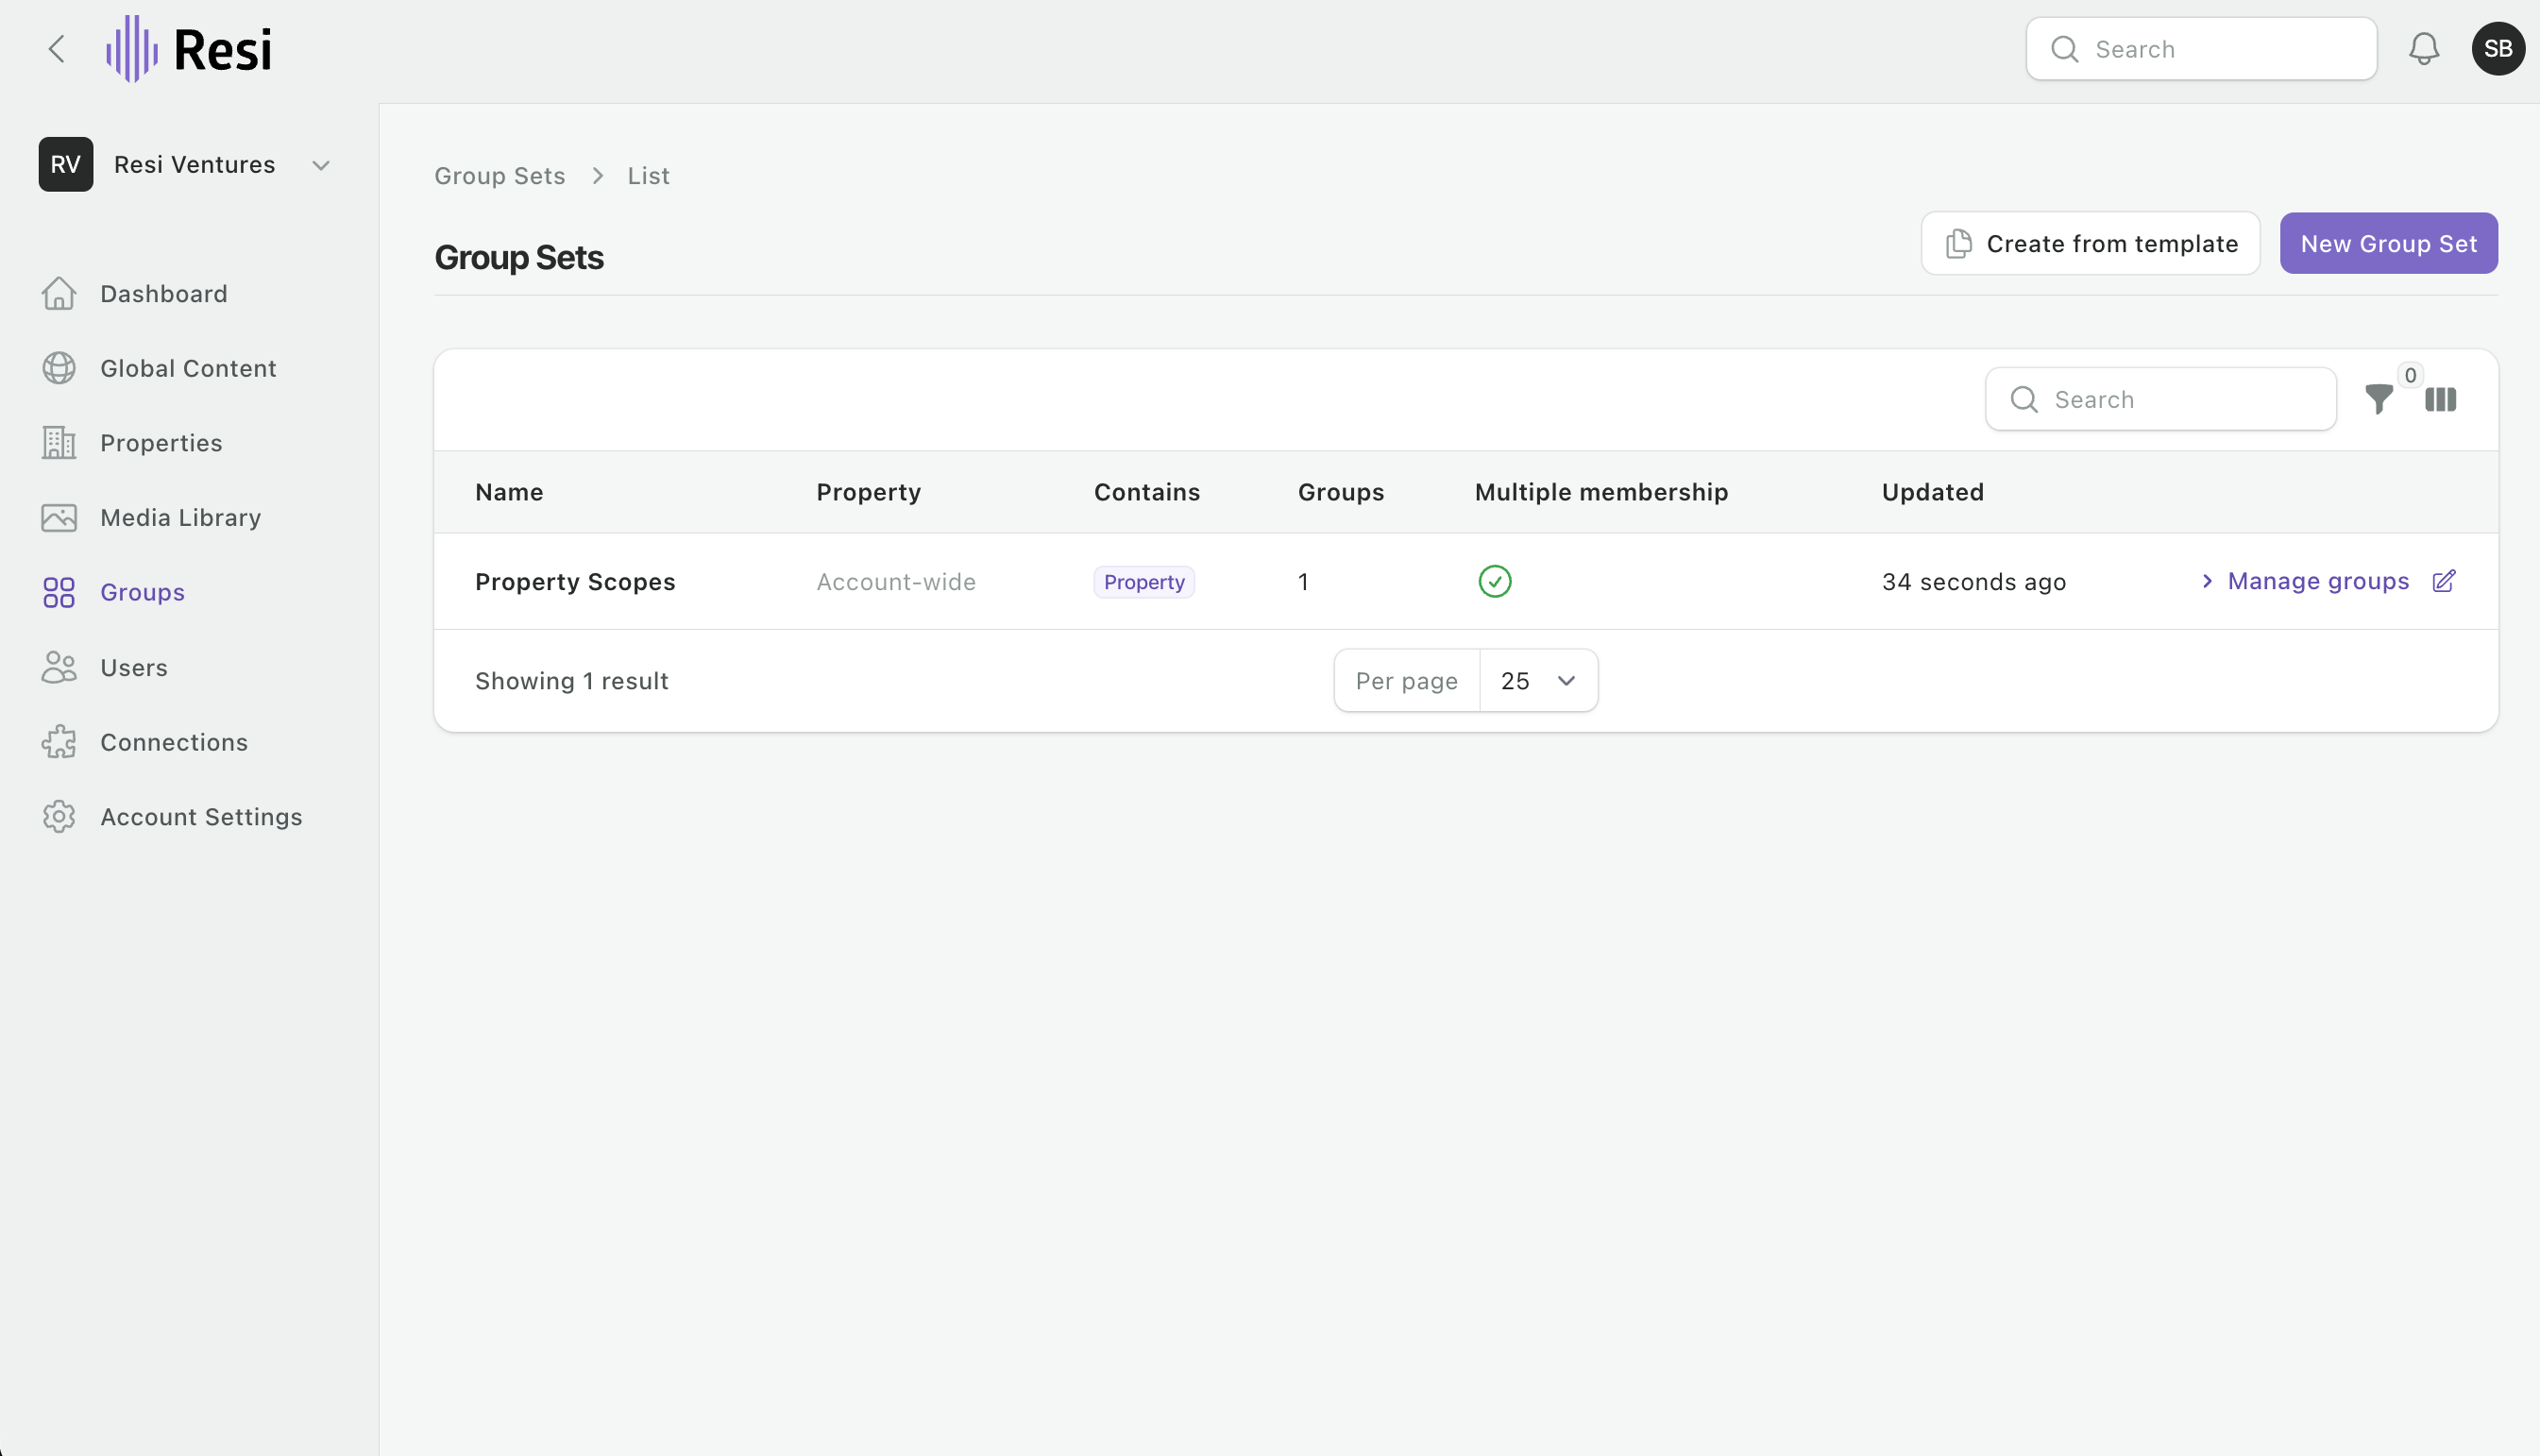
Task: Click the Global Content globe icon
Action: [x=59, y=368]
